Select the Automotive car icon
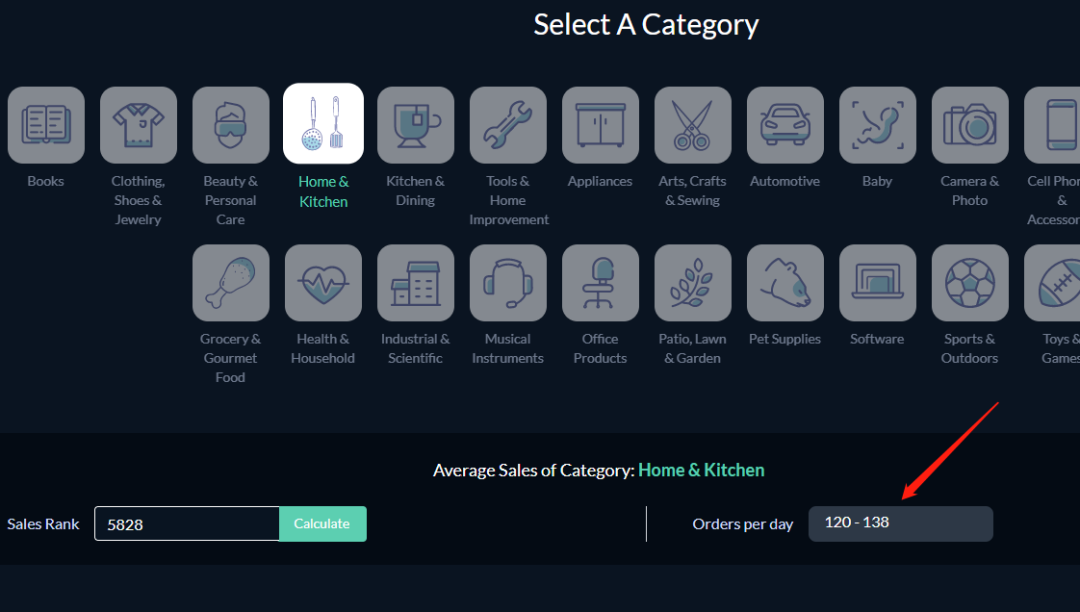Viewport: 1080px width, 612px height. tap(785, 125)
